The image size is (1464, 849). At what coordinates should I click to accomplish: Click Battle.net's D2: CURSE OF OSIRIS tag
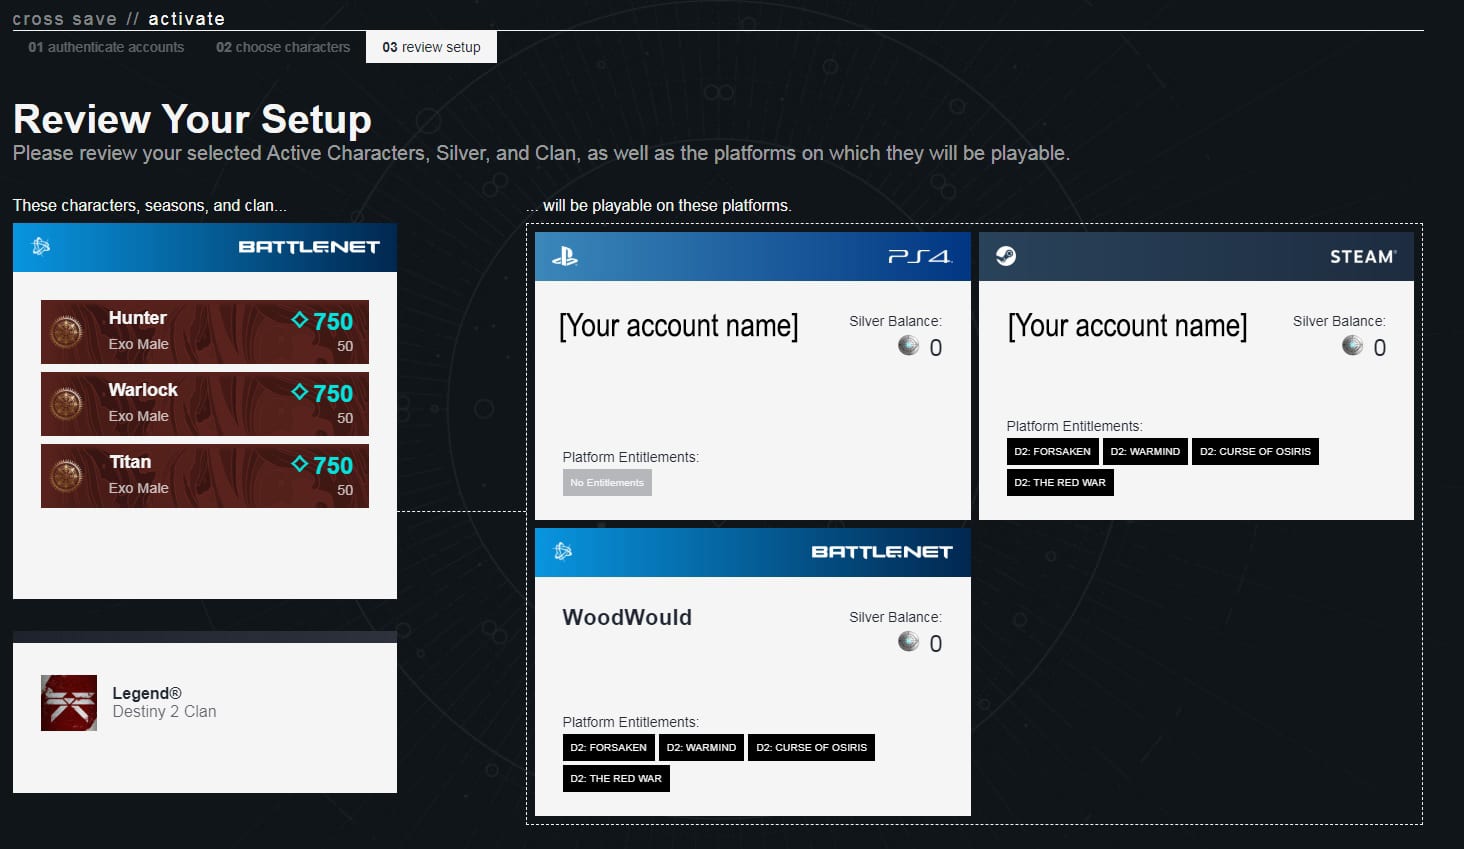[x=811, y=748]
